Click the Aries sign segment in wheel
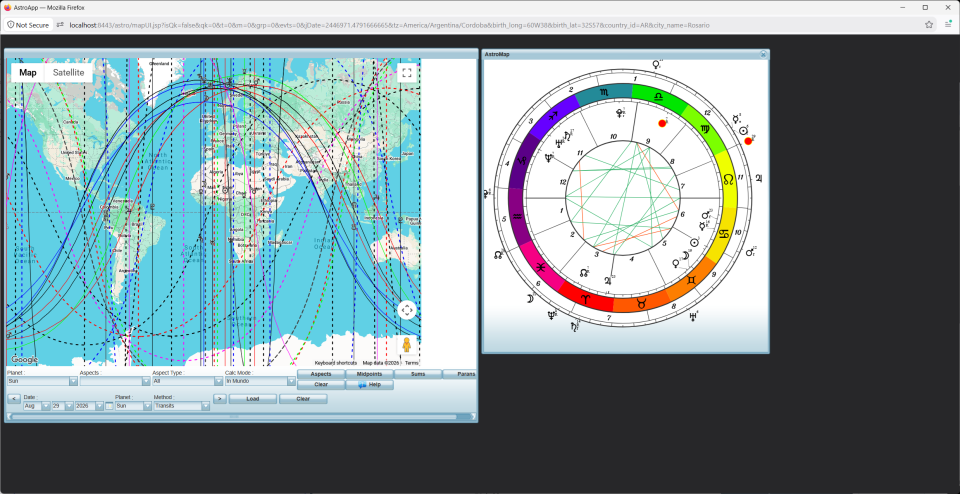 coord(586,298)
